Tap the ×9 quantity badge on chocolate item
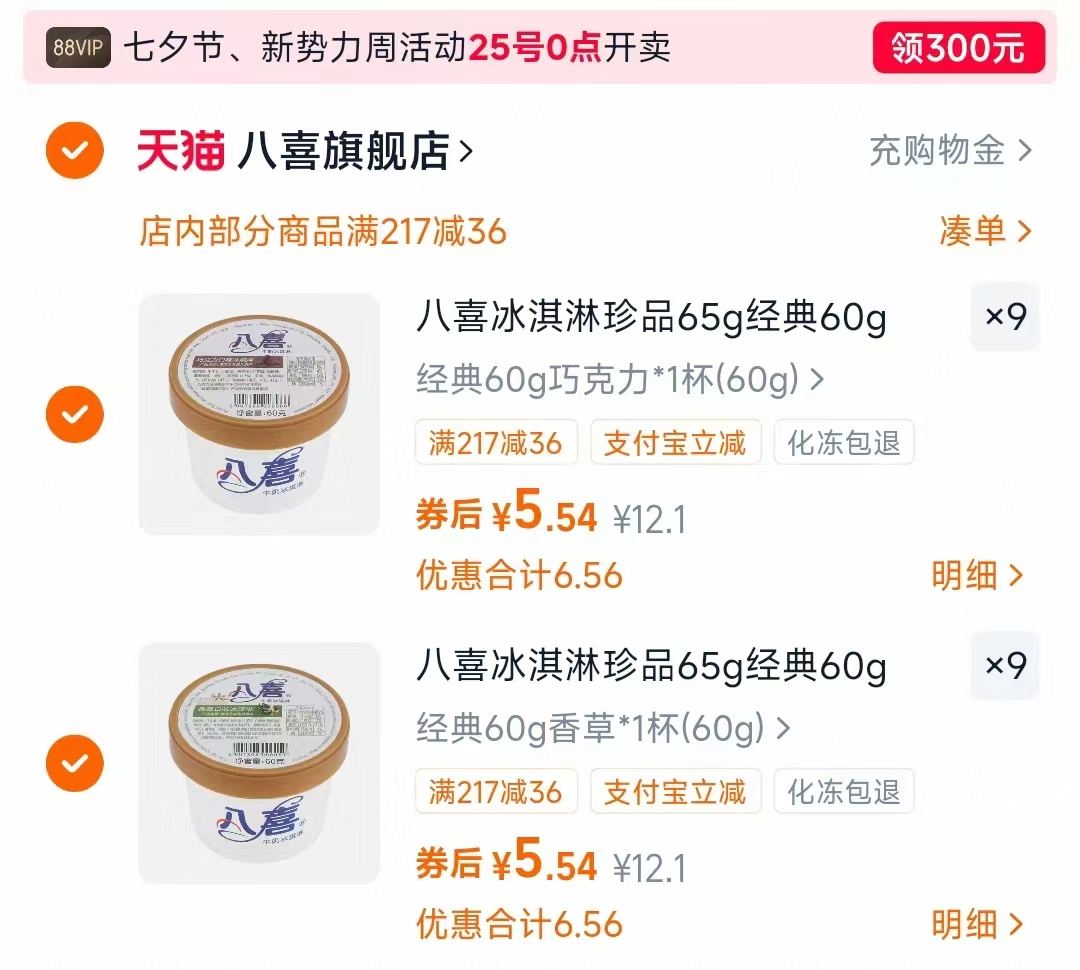Viewport: 1080px width, 970px height. (1005, 317)
